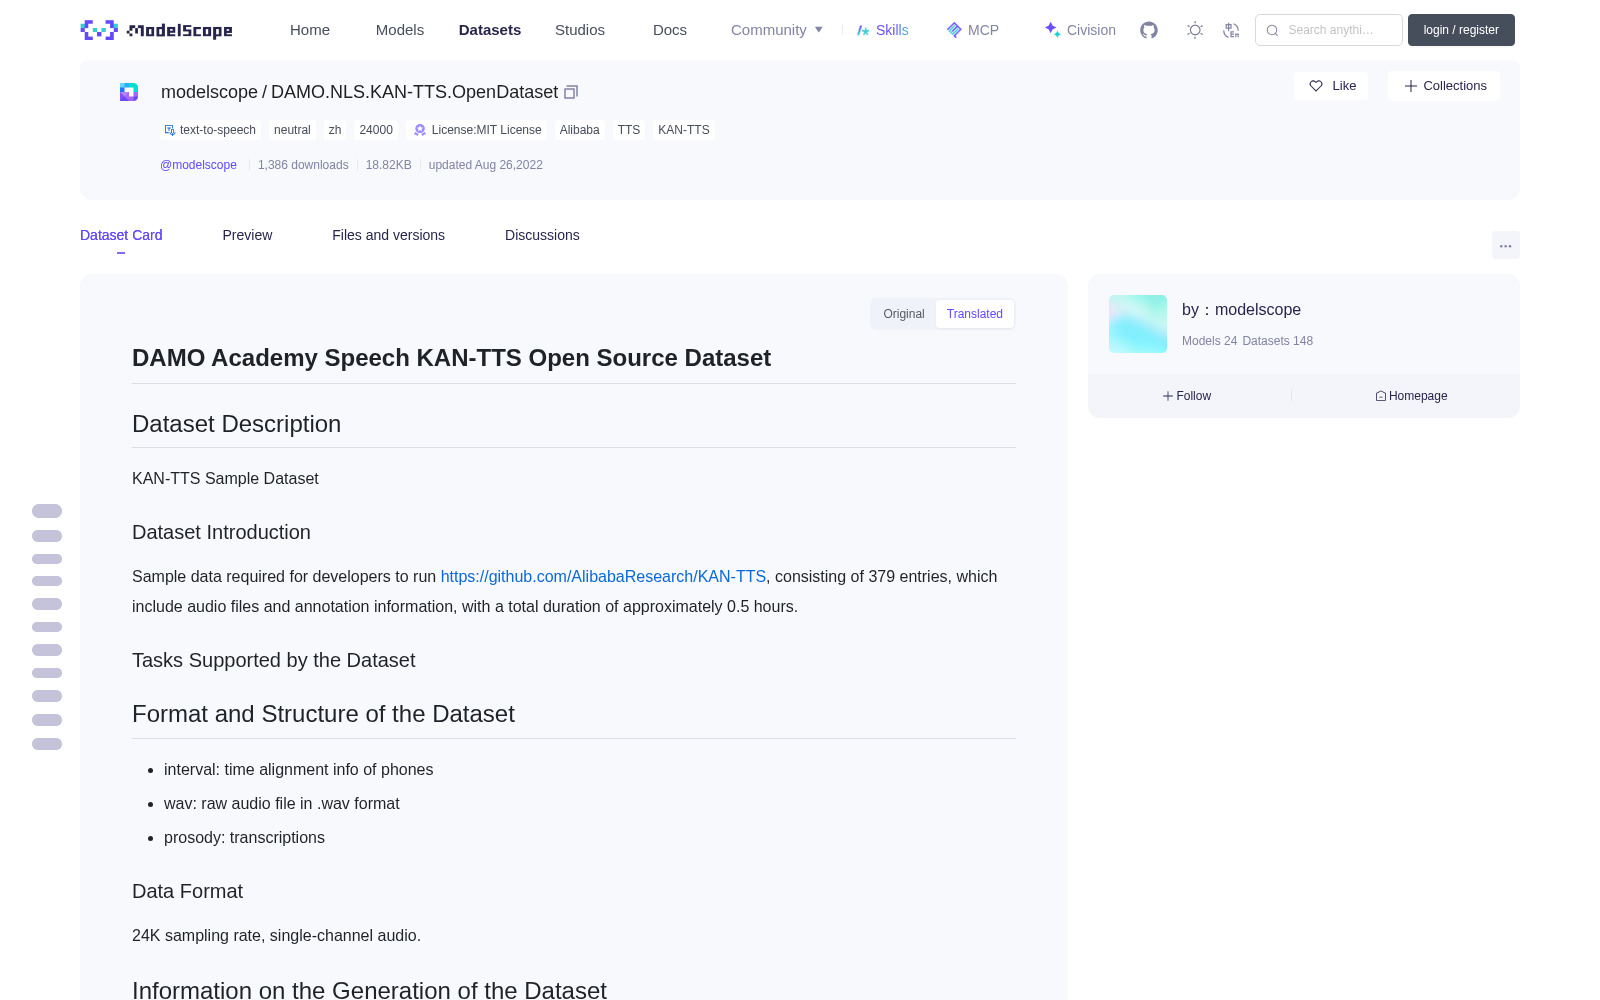The image size is (1600, 1000).
Task: Click the 24K sampling rate text
Action: [277, 935]
